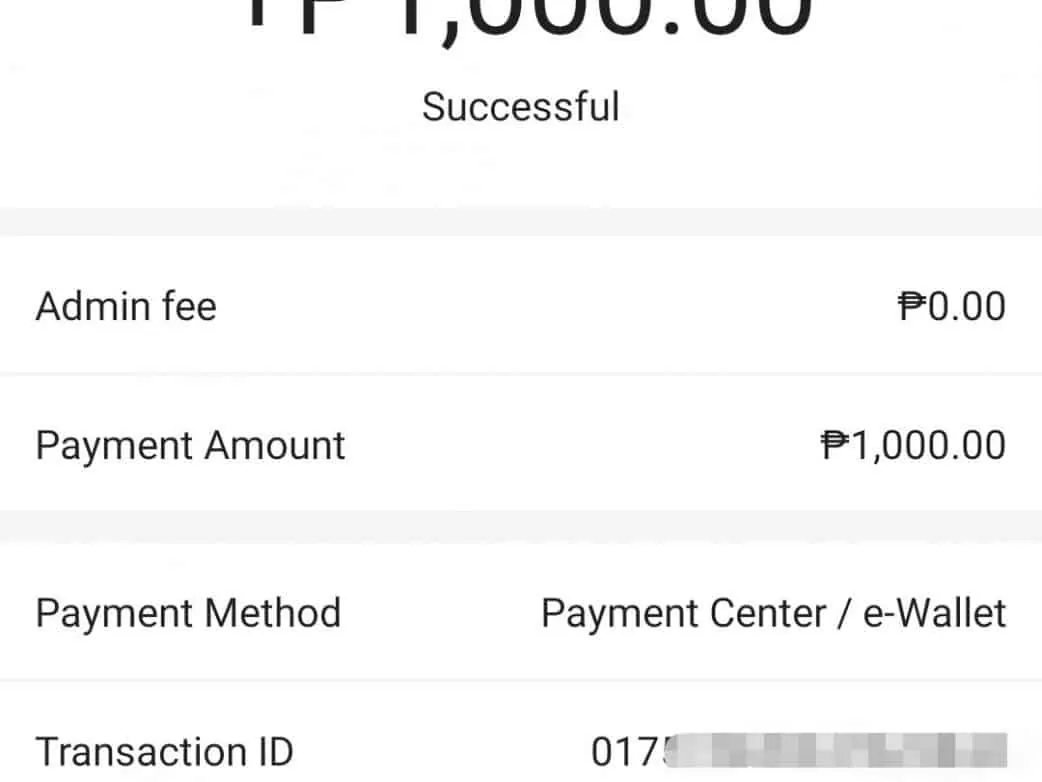Click the ₱0.00 admin fee value
The width and height of the screenshot is (1042, 782).
click(951, 306)
